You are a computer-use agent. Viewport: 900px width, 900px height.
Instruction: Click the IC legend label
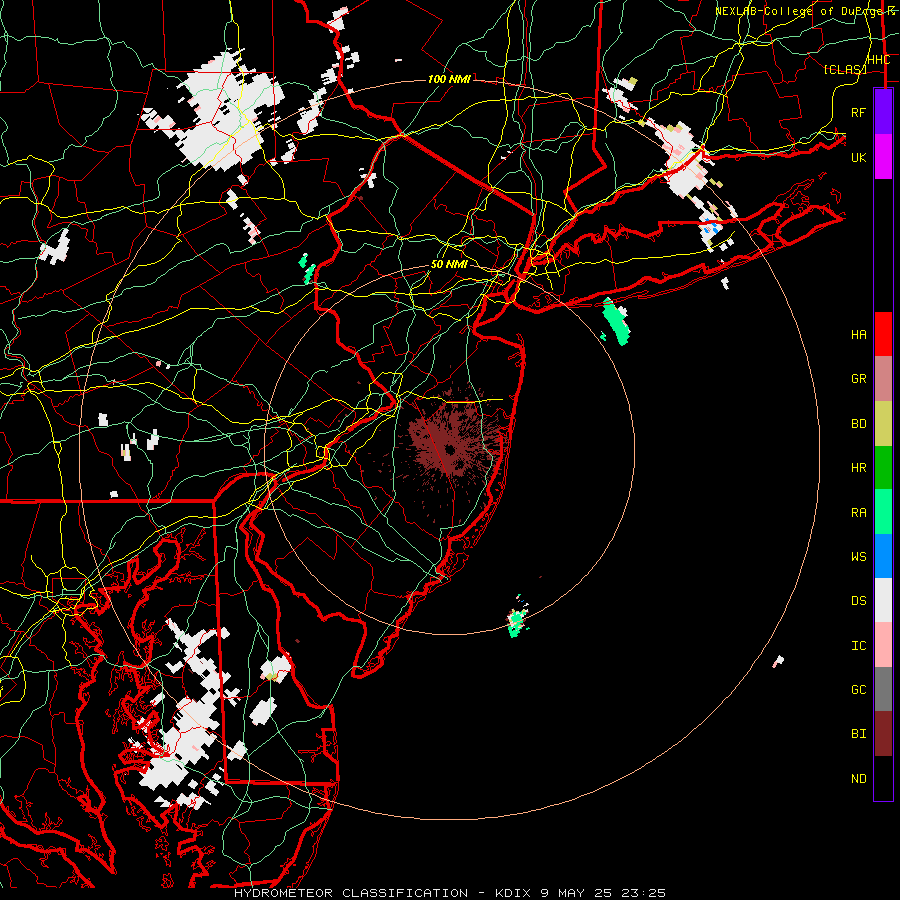coord(859,646)
